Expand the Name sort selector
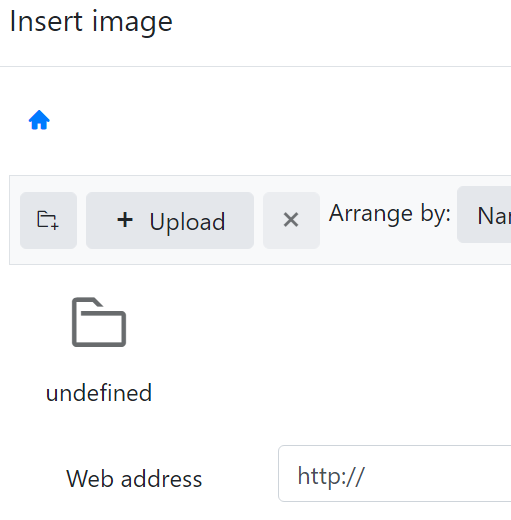The height and width of the screenshot is (520, 511). [484, 215]
